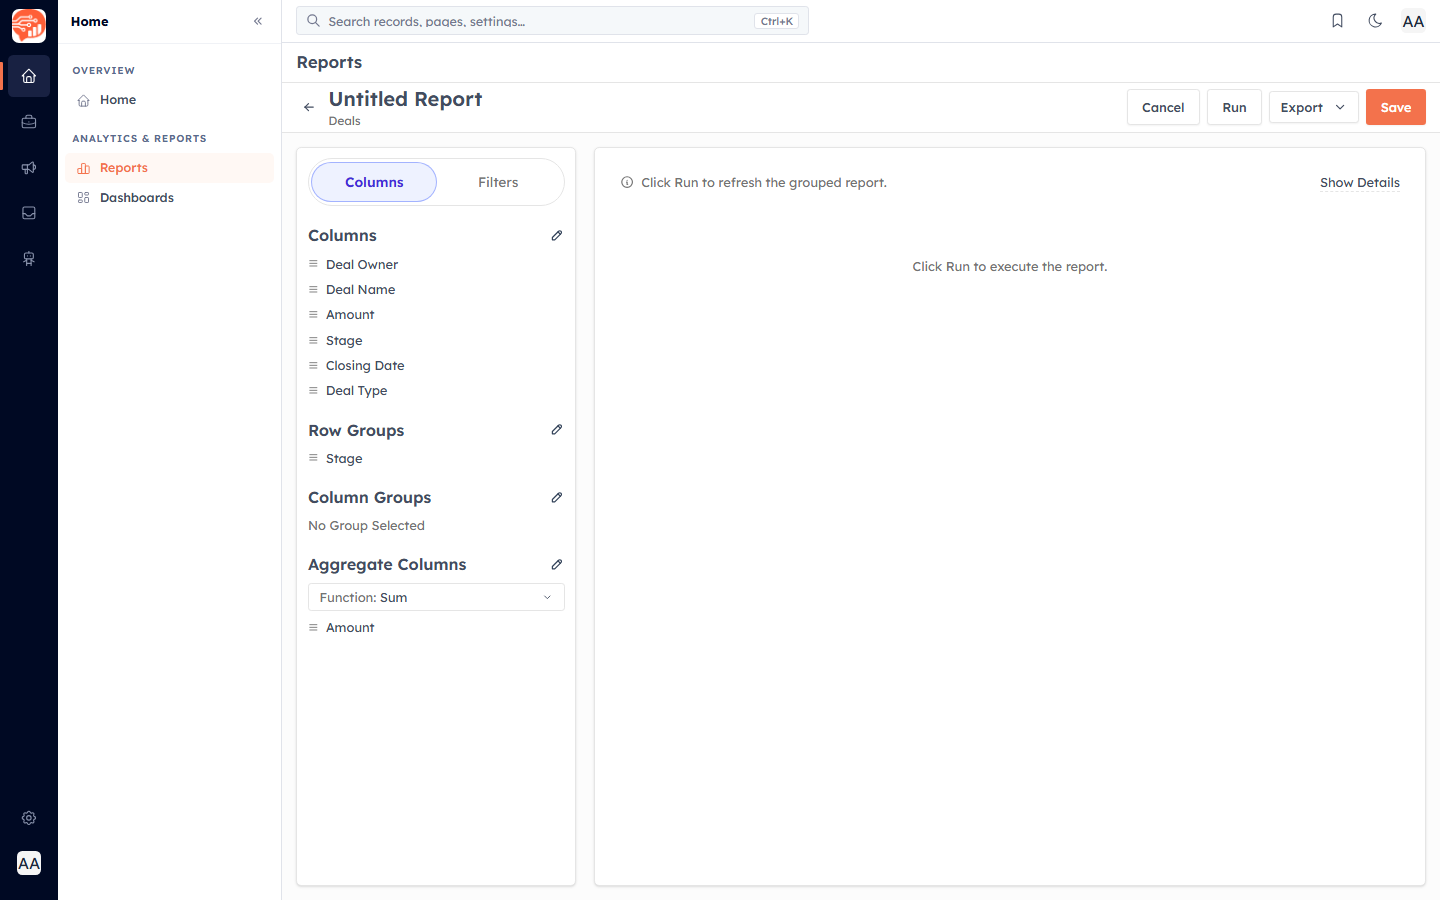Screen dimensions: 1440x900
Task: Open the Home module icon in left rail
Action: coord(29,76)
